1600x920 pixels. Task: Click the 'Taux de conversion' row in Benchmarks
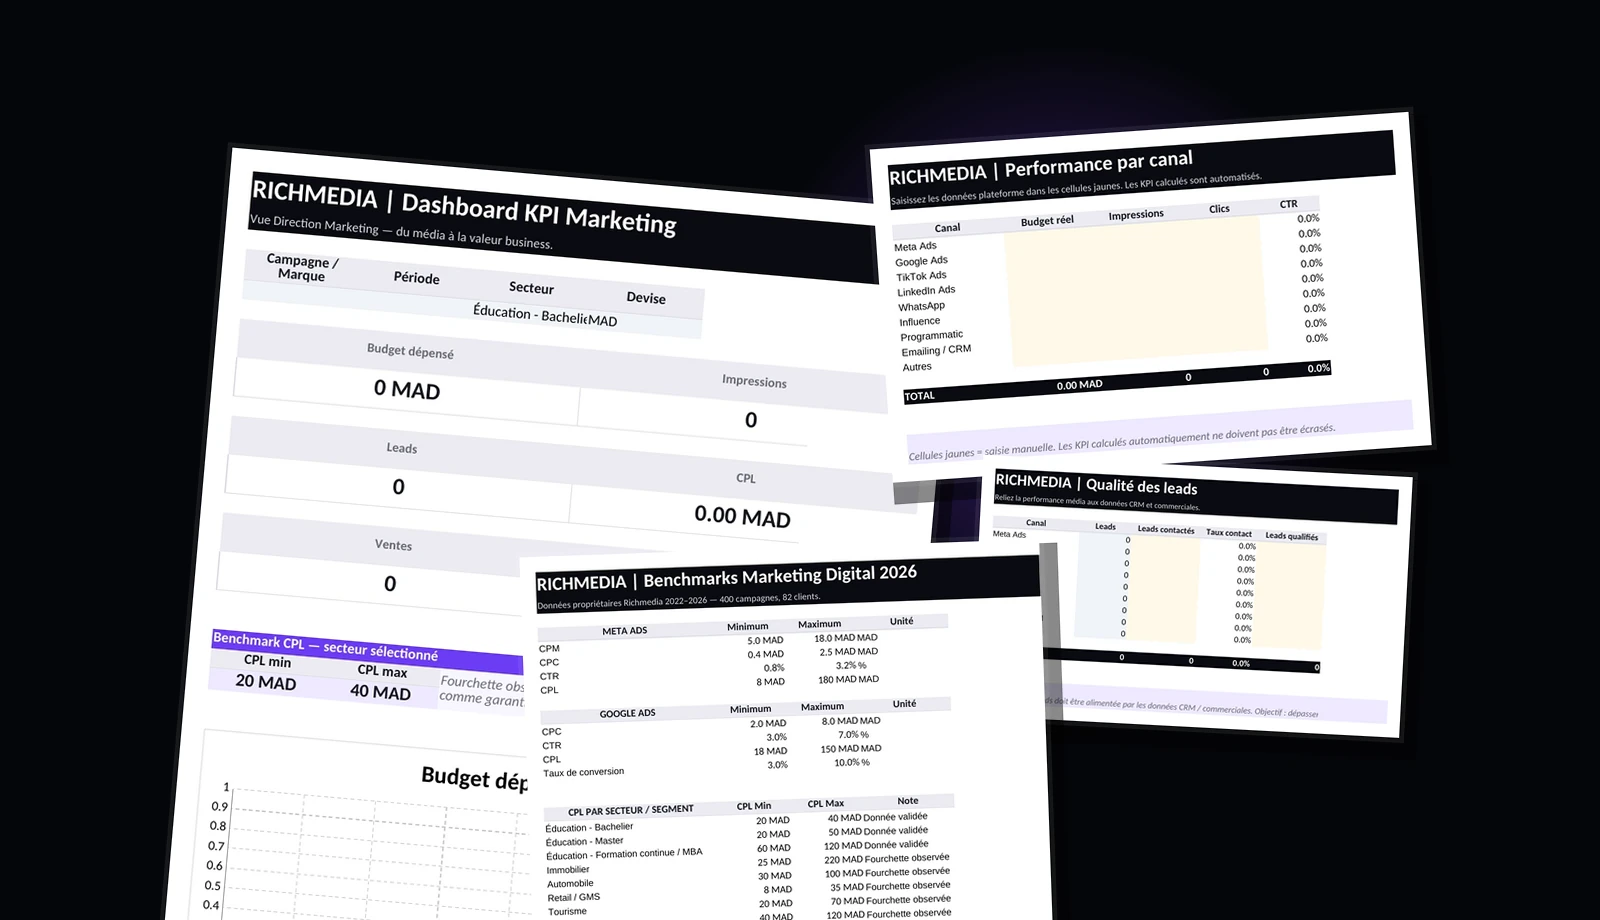pyautogui.click(x=583, y=772)
